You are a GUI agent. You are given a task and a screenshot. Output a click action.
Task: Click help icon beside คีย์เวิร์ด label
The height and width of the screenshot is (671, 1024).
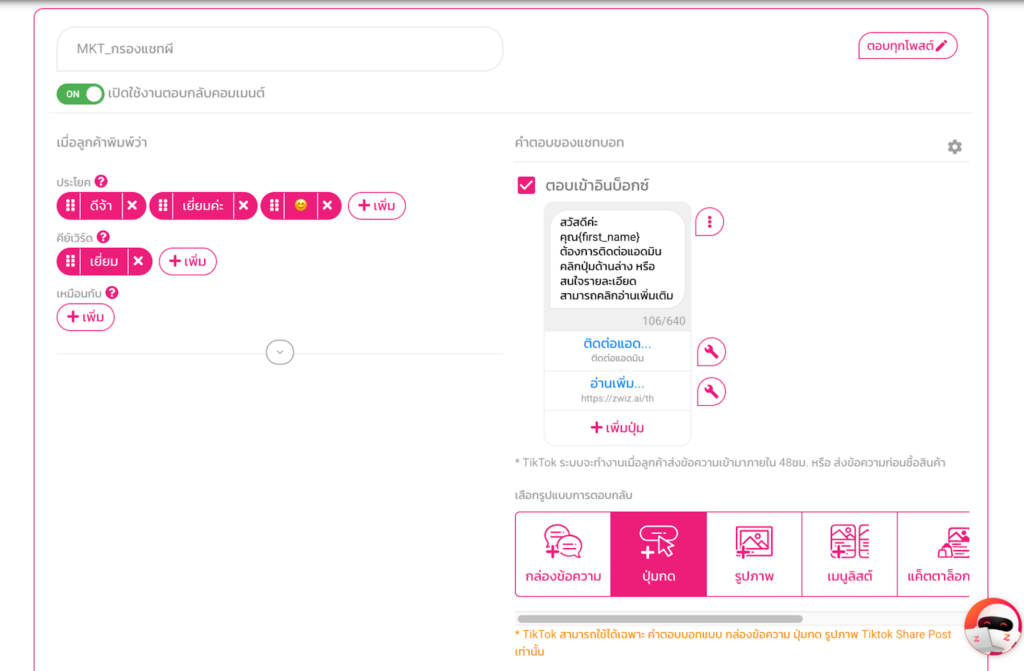click(103, 237)
